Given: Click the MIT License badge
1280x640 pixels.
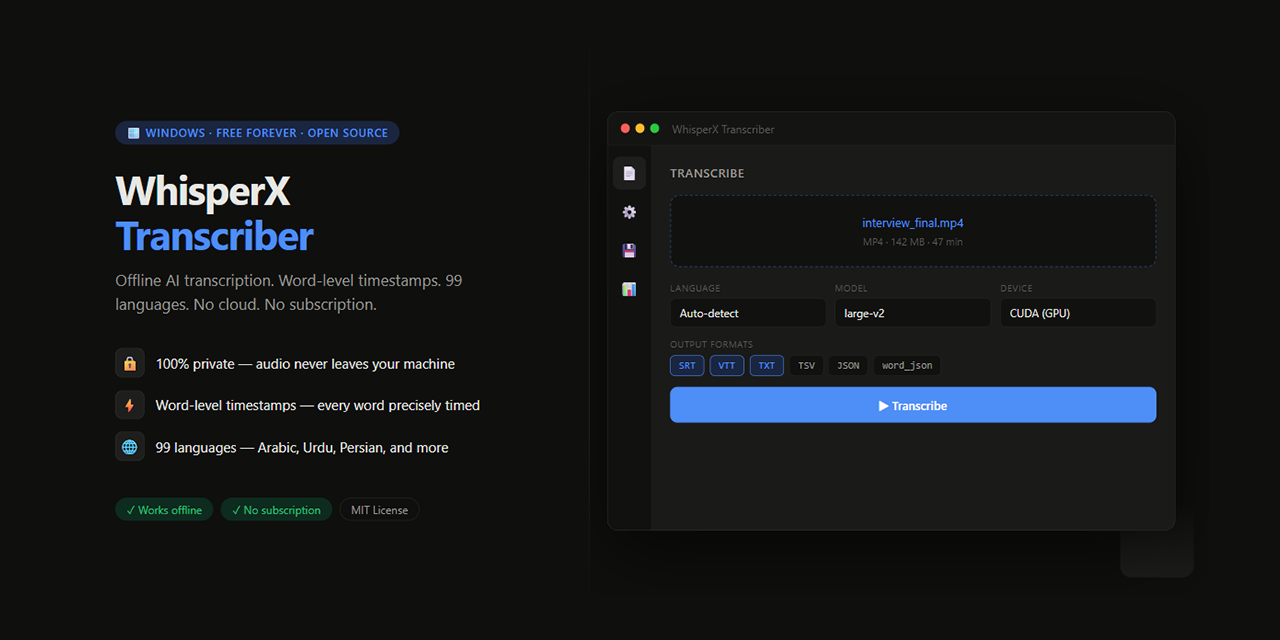Looking at the screenshot, I should pos(379,509).
